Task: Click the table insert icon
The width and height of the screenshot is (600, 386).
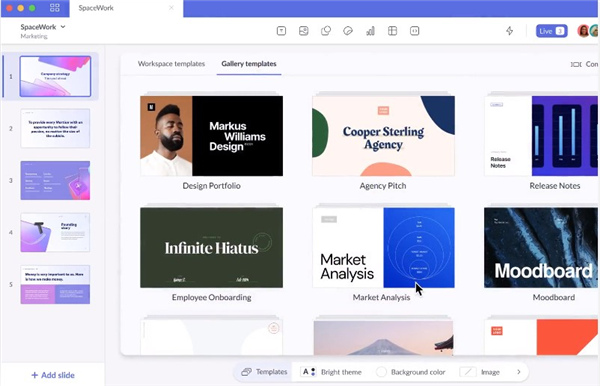Action: (x=392, y=31)
